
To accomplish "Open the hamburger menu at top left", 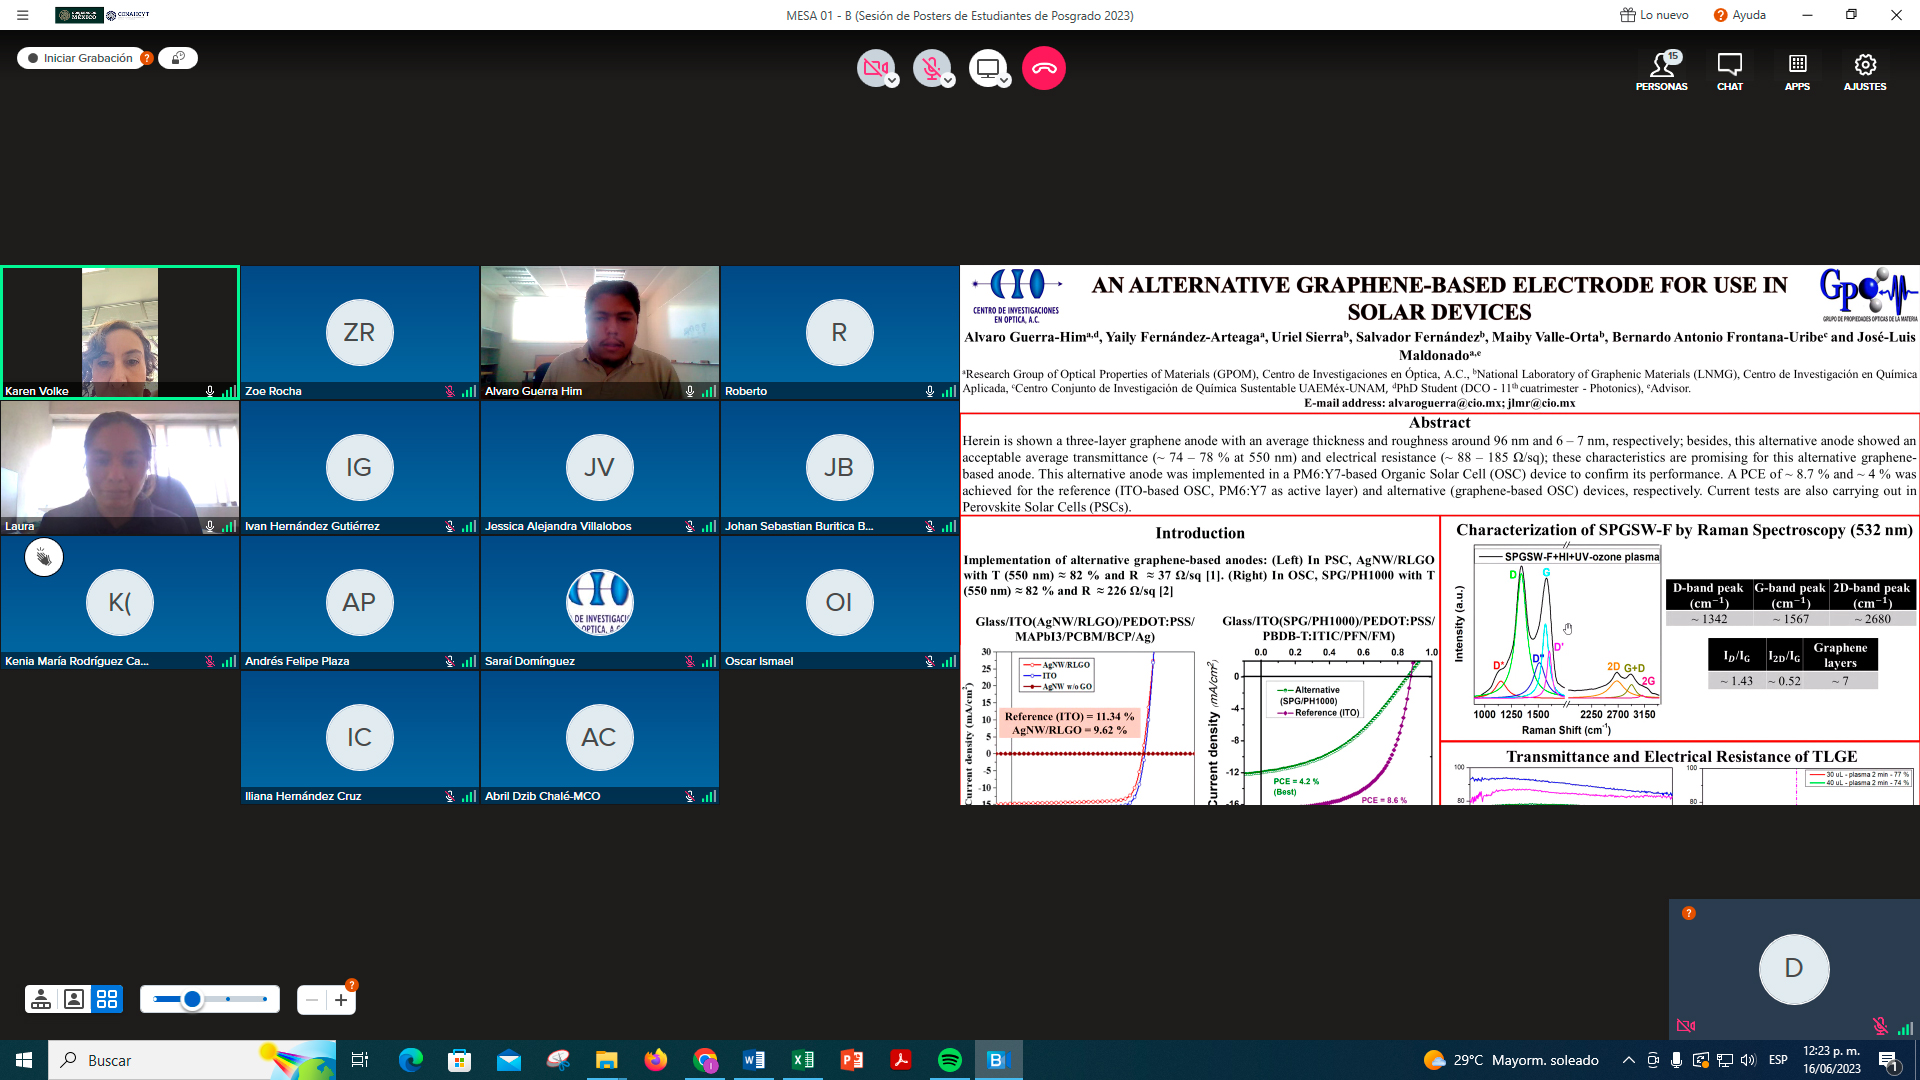I will click(x=22, y=15).
